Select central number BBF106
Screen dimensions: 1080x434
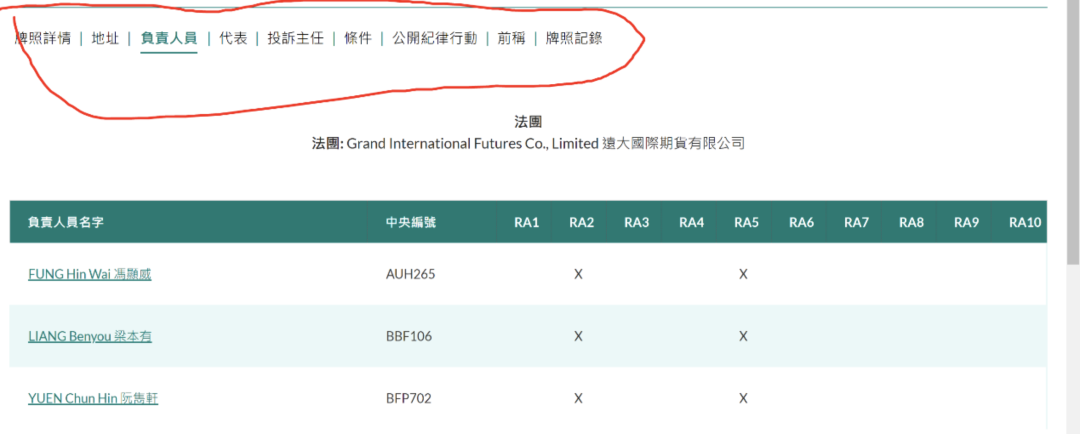click(409, 336)
